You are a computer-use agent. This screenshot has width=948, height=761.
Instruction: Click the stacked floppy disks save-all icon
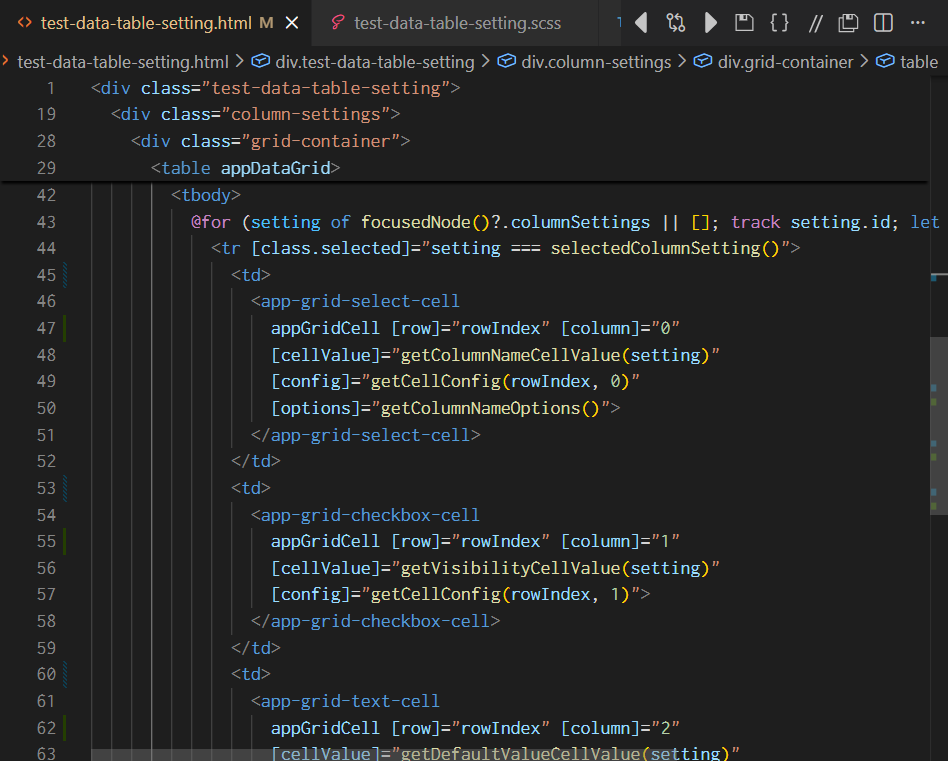tap(848, 23)
